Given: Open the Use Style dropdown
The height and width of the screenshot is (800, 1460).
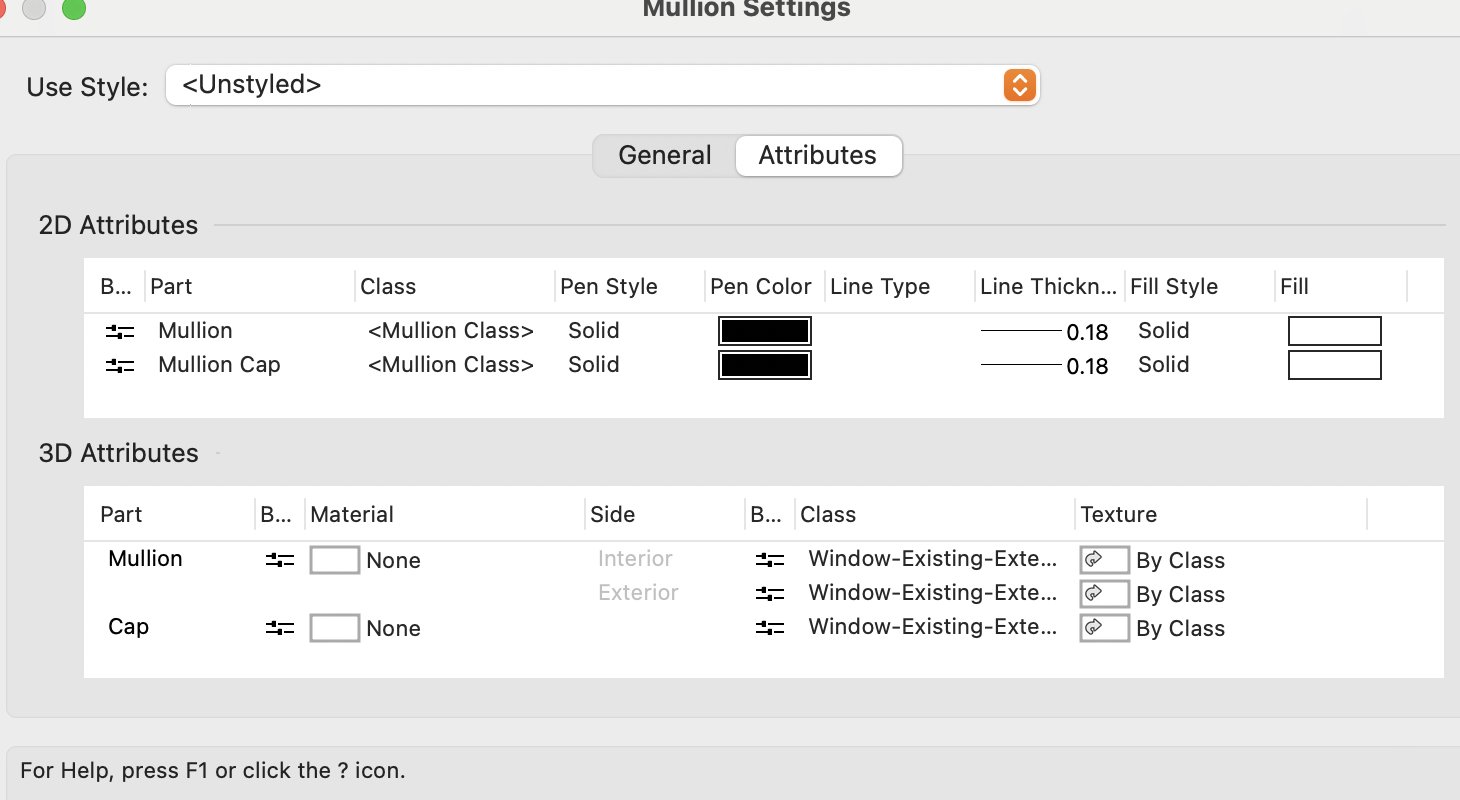Looking at the screenshot, I should pyautogui.click(x=1017, y=85).
